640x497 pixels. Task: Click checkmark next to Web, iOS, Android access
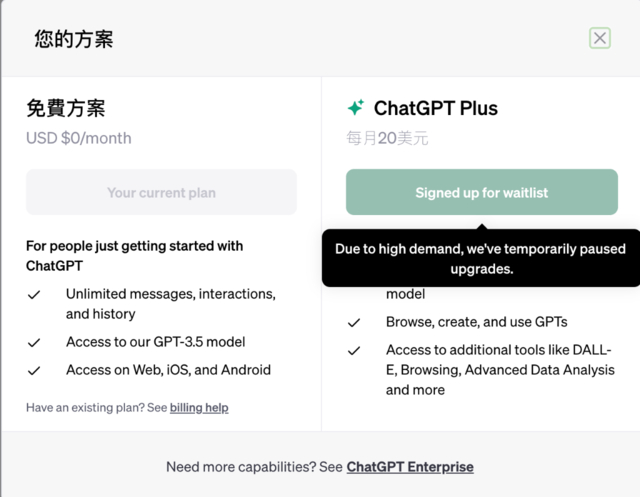[x=34, y=370]
